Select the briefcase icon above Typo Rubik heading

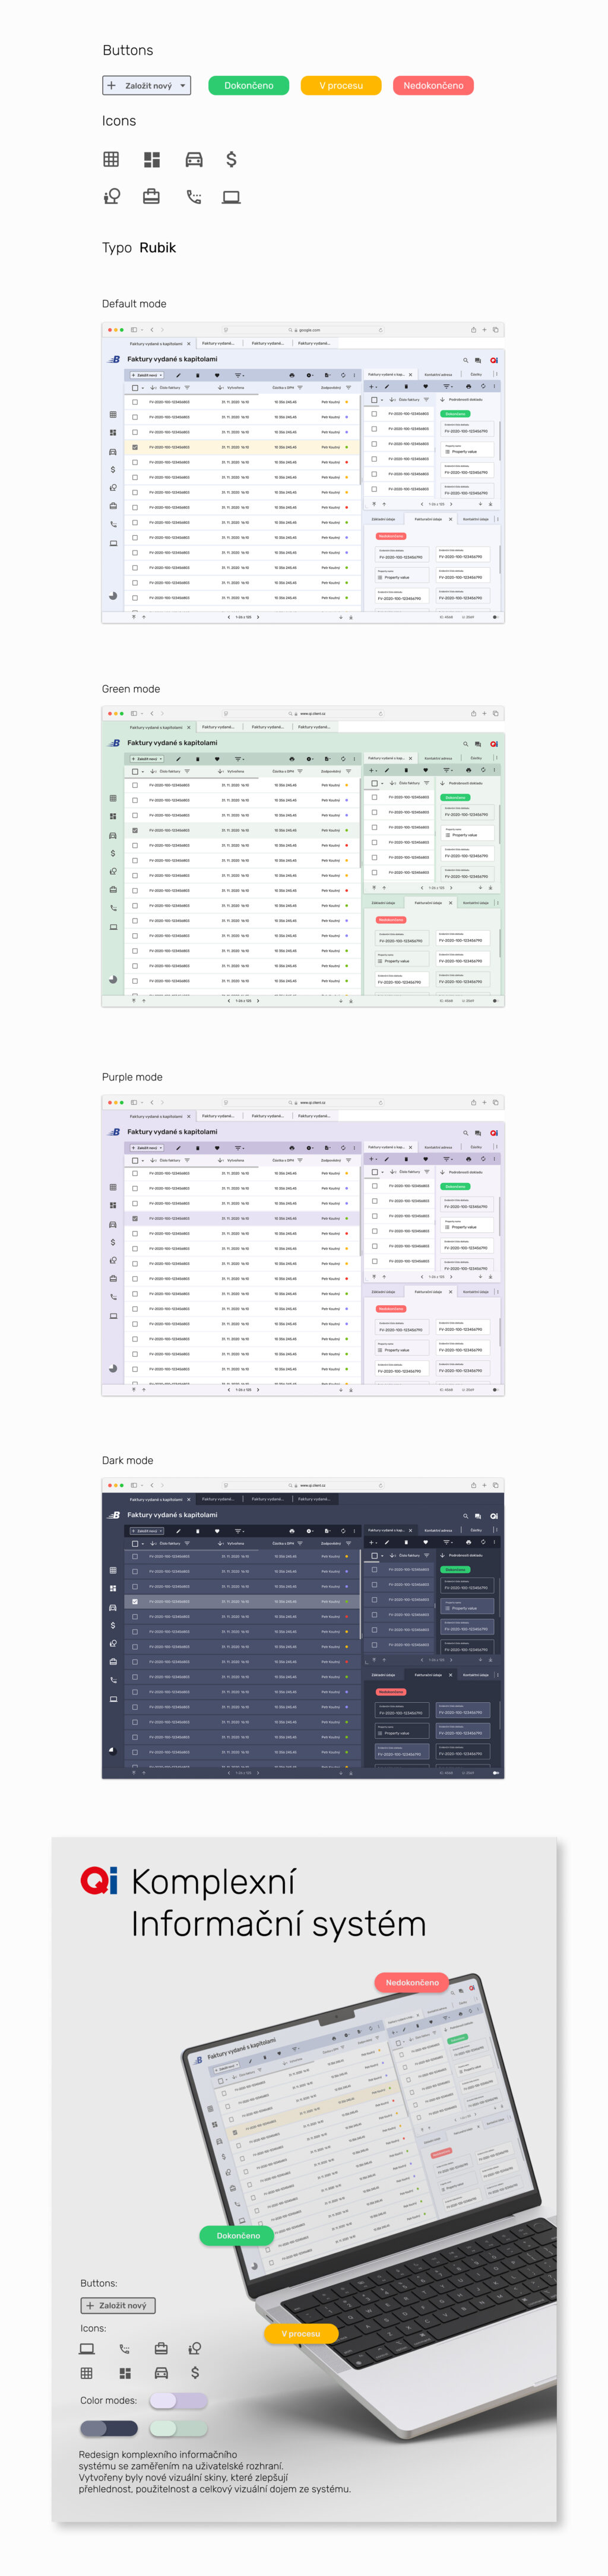[x=151, y=197]
